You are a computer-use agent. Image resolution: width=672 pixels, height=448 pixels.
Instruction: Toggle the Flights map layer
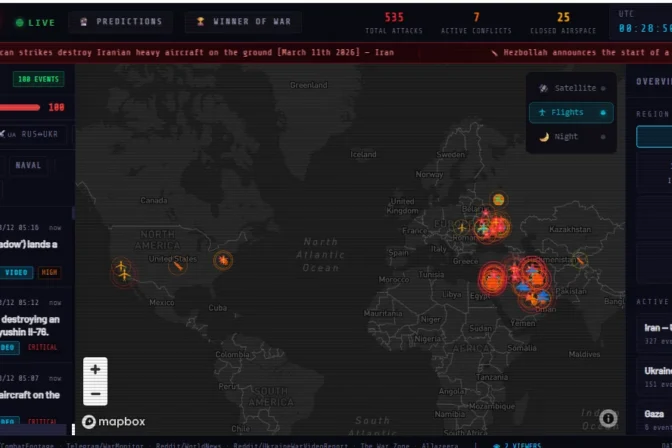(x=571, y=112)
